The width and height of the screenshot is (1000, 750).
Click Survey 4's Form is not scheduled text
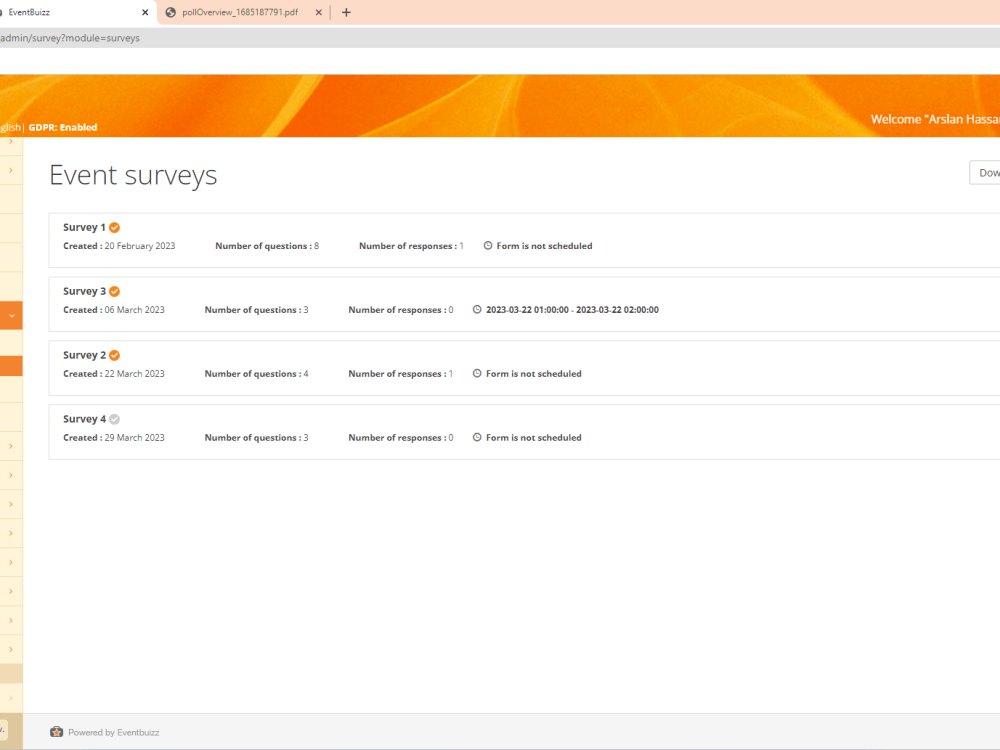pyautogui.click(x=534, y=437)
